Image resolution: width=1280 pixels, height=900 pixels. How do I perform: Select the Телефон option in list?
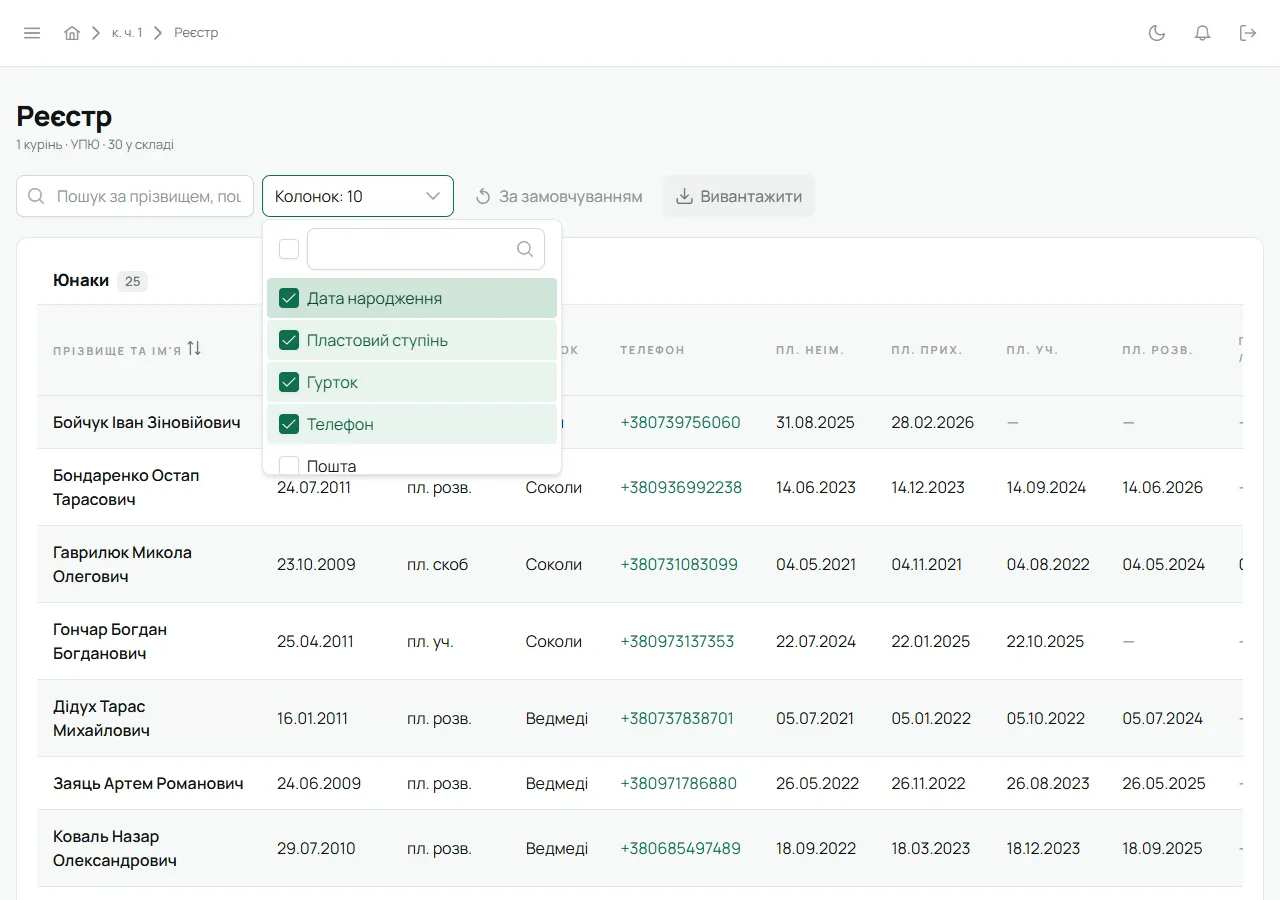pos(412,424)
